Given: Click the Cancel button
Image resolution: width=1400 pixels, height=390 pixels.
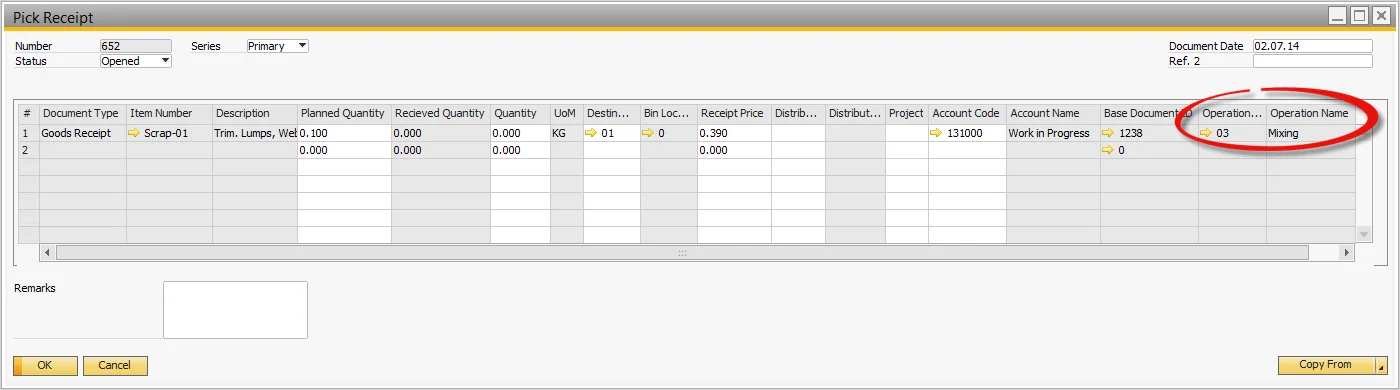Looking at the screenshot, I should pyautogui.click(x=115, y=366).
